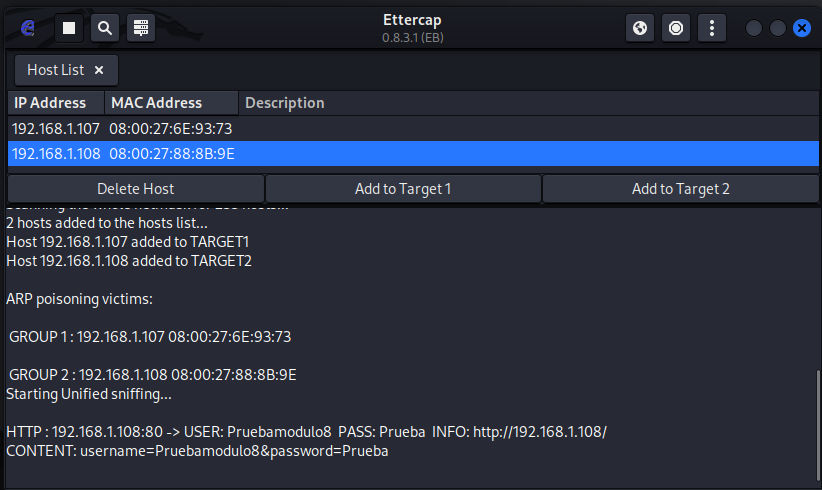The image size is (822, 490).
Task: Click the Delete Host button
Action: [136, 189]
